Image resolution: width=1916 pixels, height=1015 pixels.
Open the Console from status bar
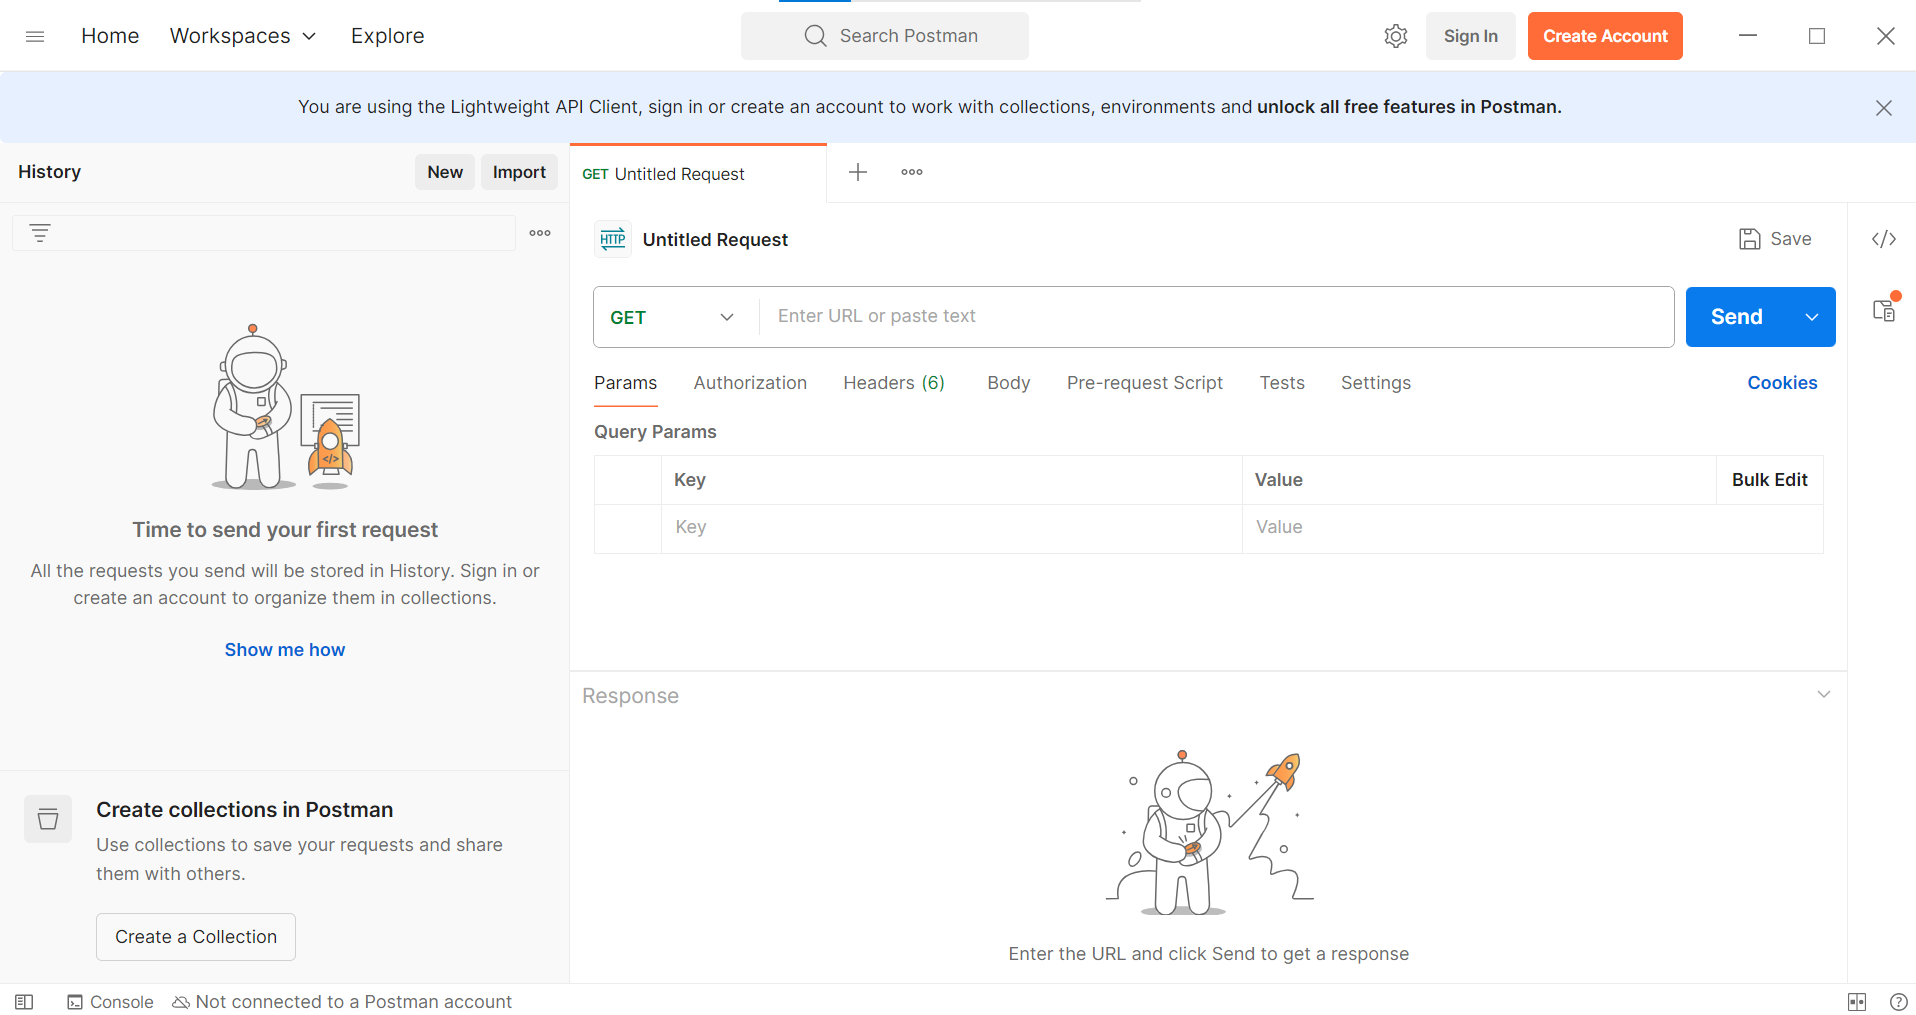(x=110, y=1002)
